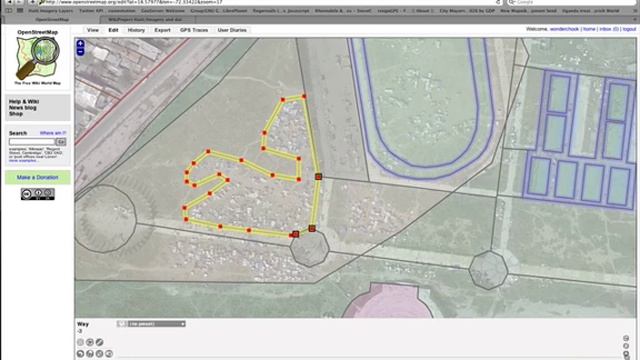The height and width of the screenshot is (360, 640).
Task: Click the home link
Action: (x=589, y=29)
